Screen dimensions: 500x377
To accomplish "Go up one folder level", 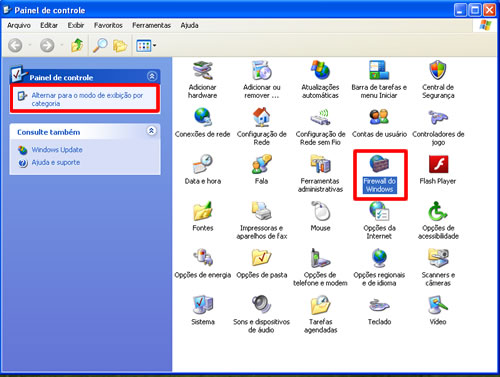I will (77, 45).
